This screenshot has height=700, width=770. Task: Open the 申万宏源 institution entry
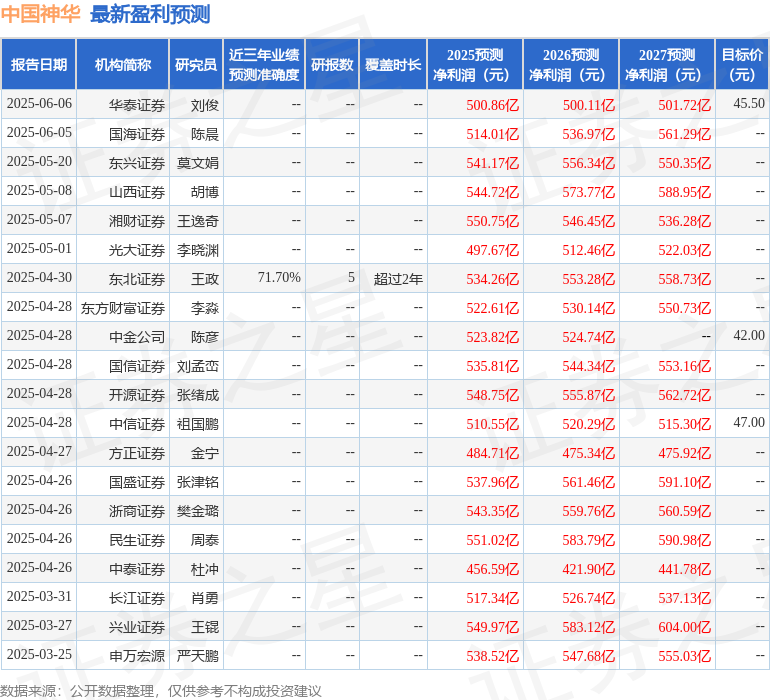click(x=137, y=656)
